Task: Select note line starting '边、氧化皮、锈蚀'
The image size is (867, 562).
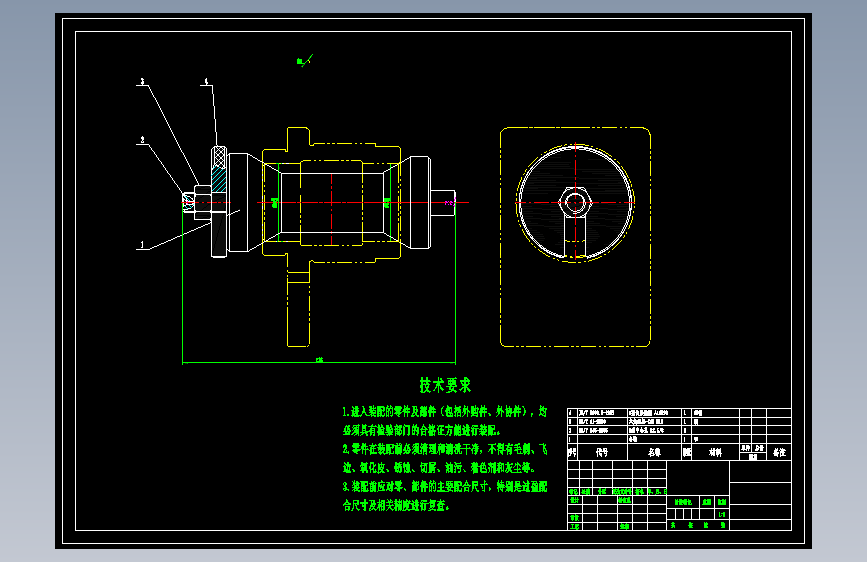Action: 439,468
